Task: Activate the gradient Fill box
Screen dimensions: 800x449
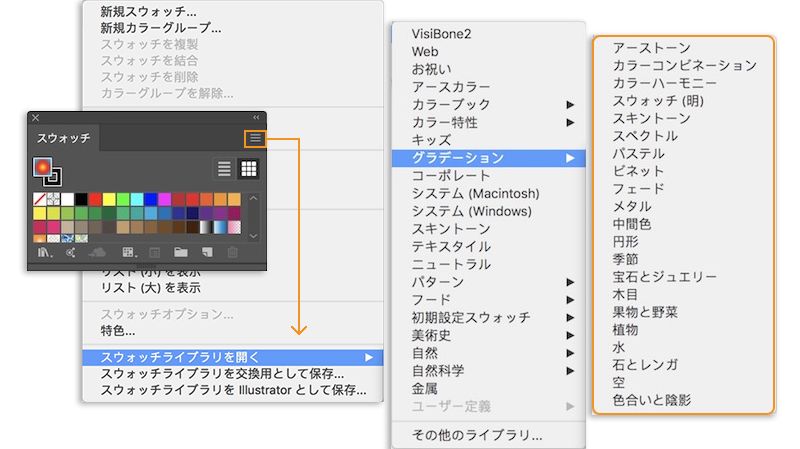Action: tap(42, 167)
